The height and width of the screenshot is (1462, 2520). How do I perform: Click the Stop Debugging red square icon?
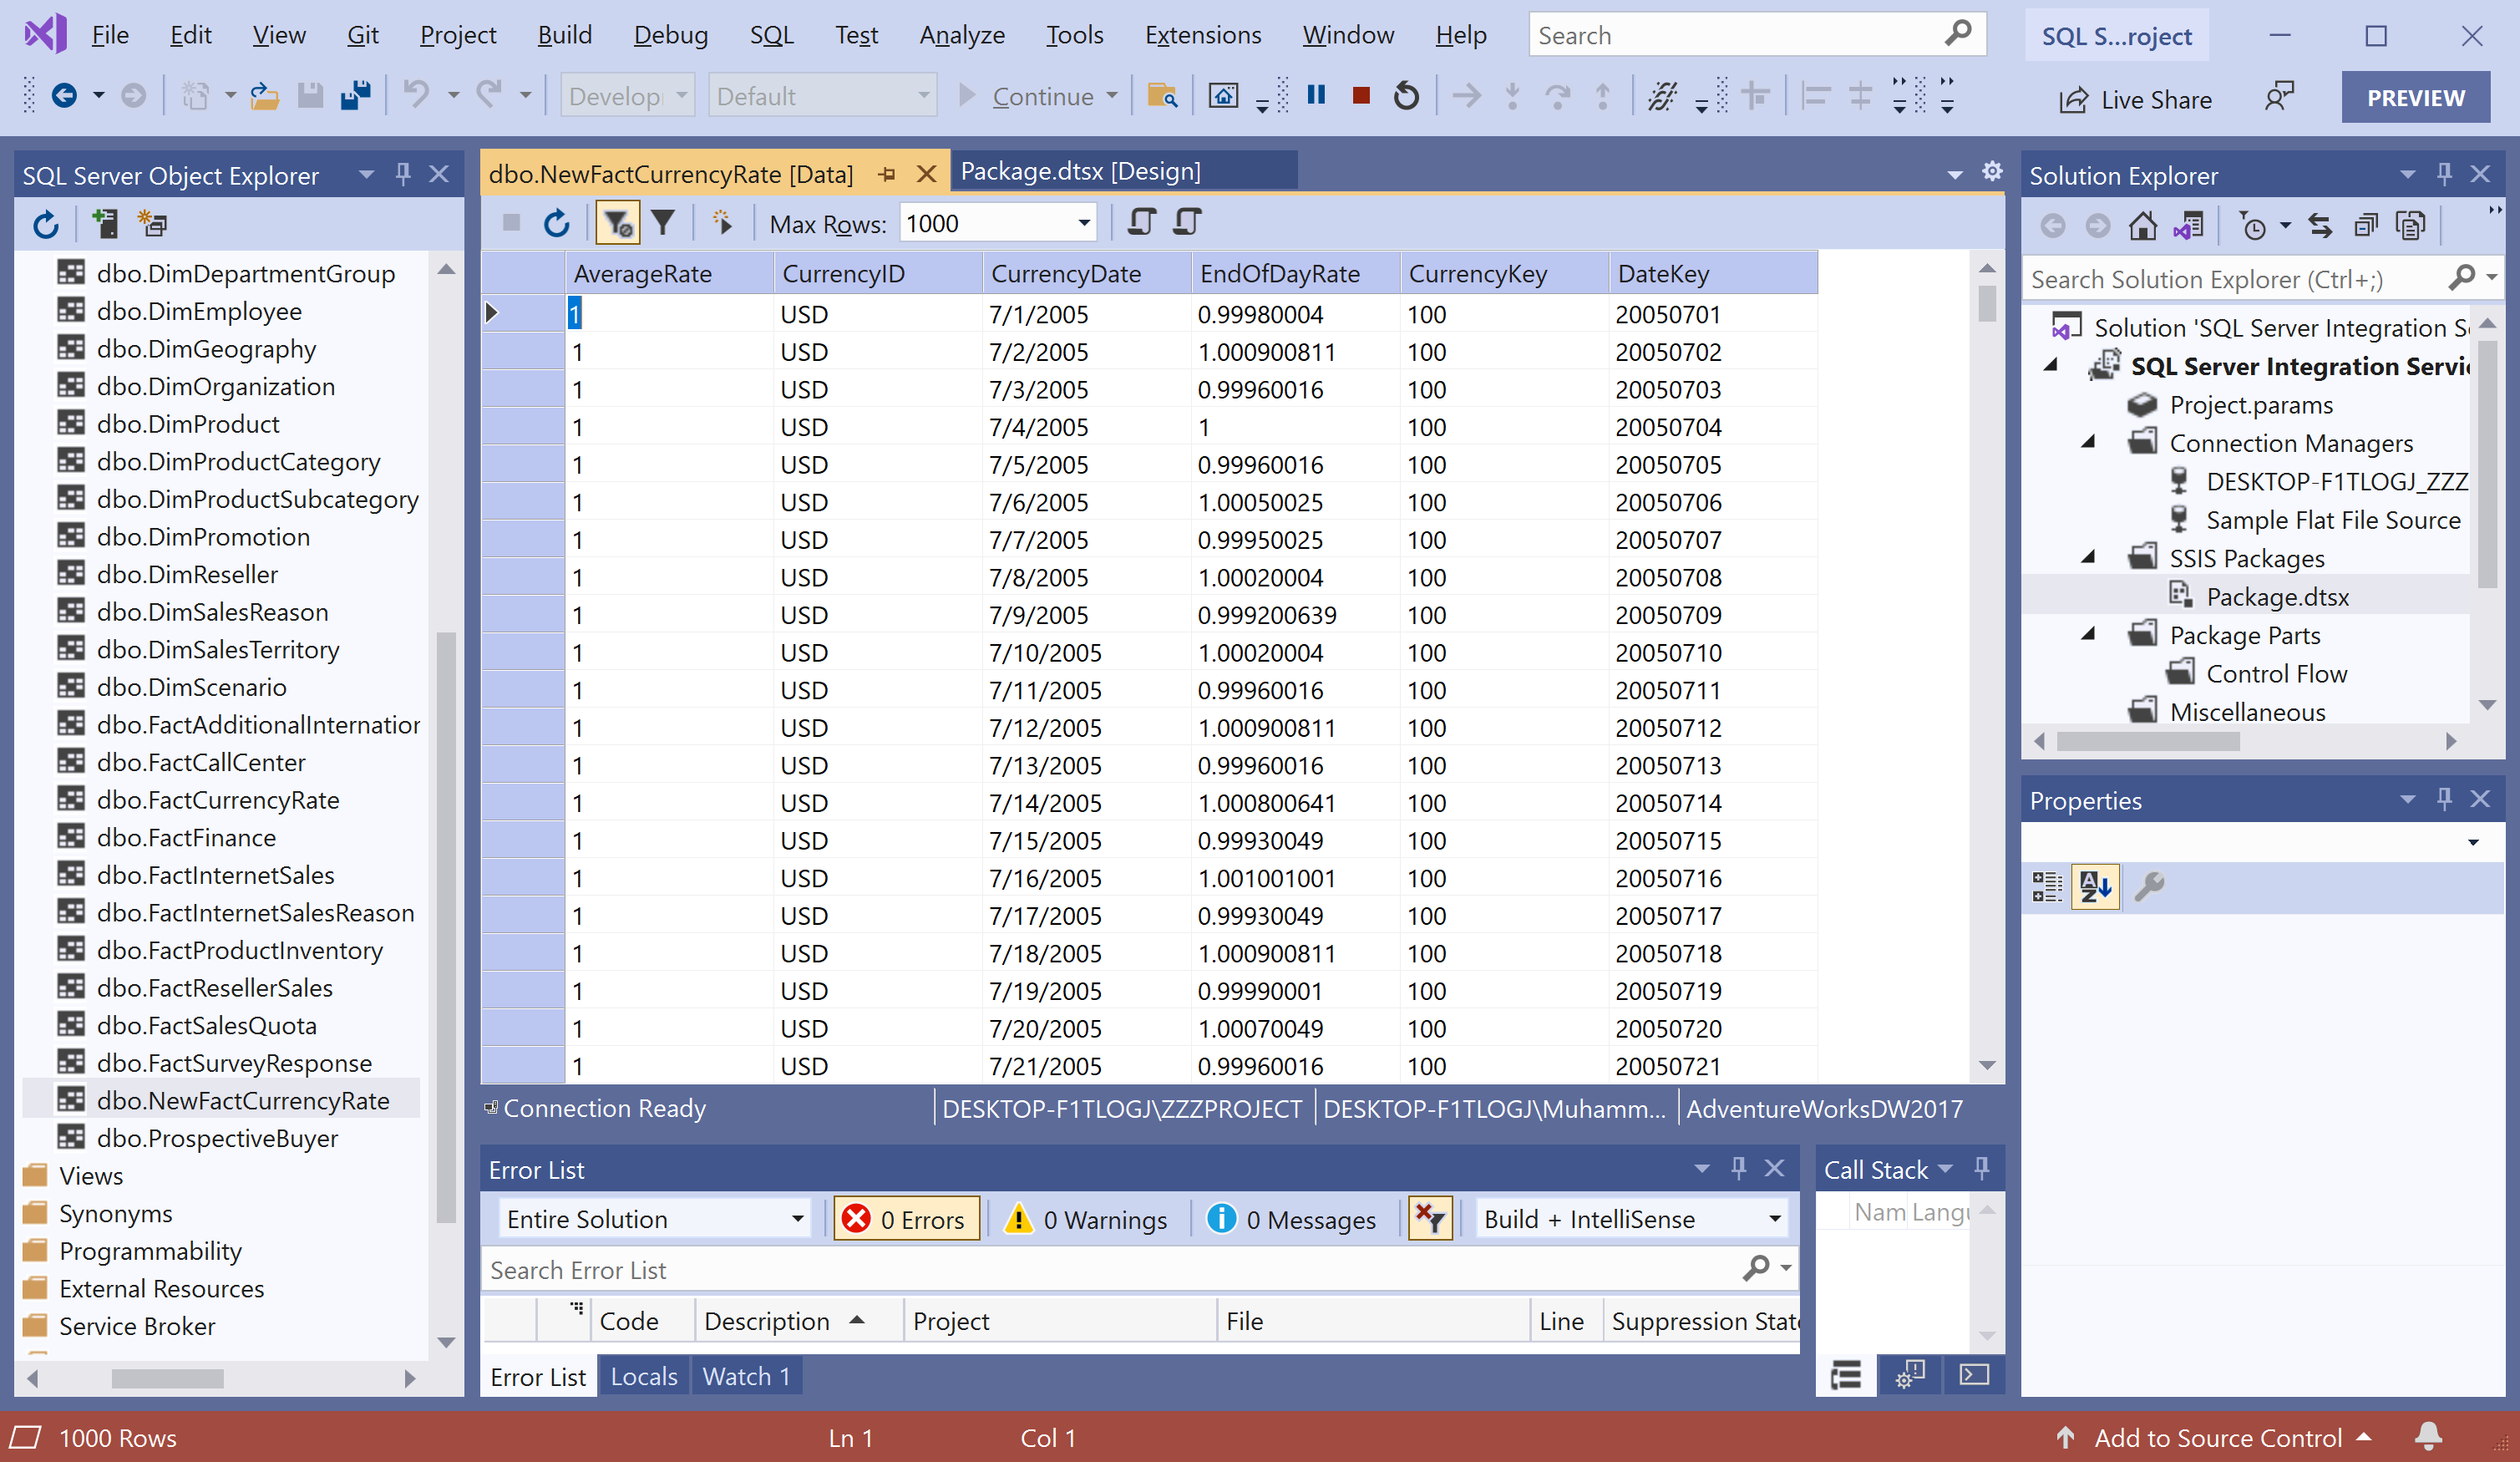(1360, 96)
